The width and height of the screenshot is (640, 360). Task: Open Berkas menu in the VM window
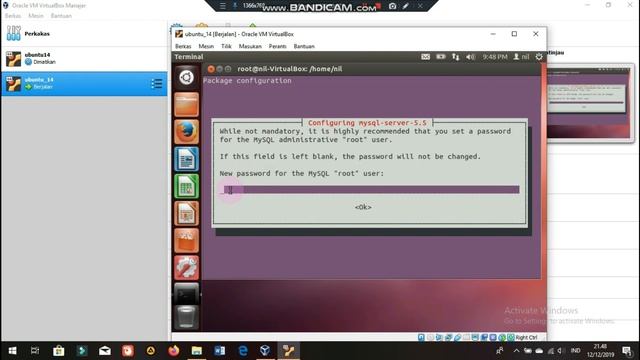183,46
